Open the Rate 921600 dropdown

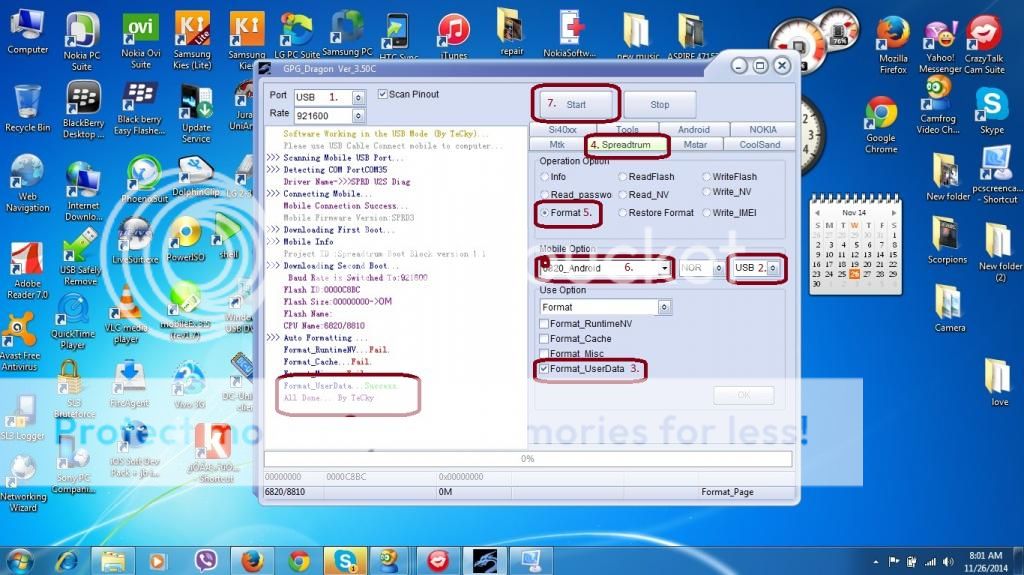coord(360,115)
